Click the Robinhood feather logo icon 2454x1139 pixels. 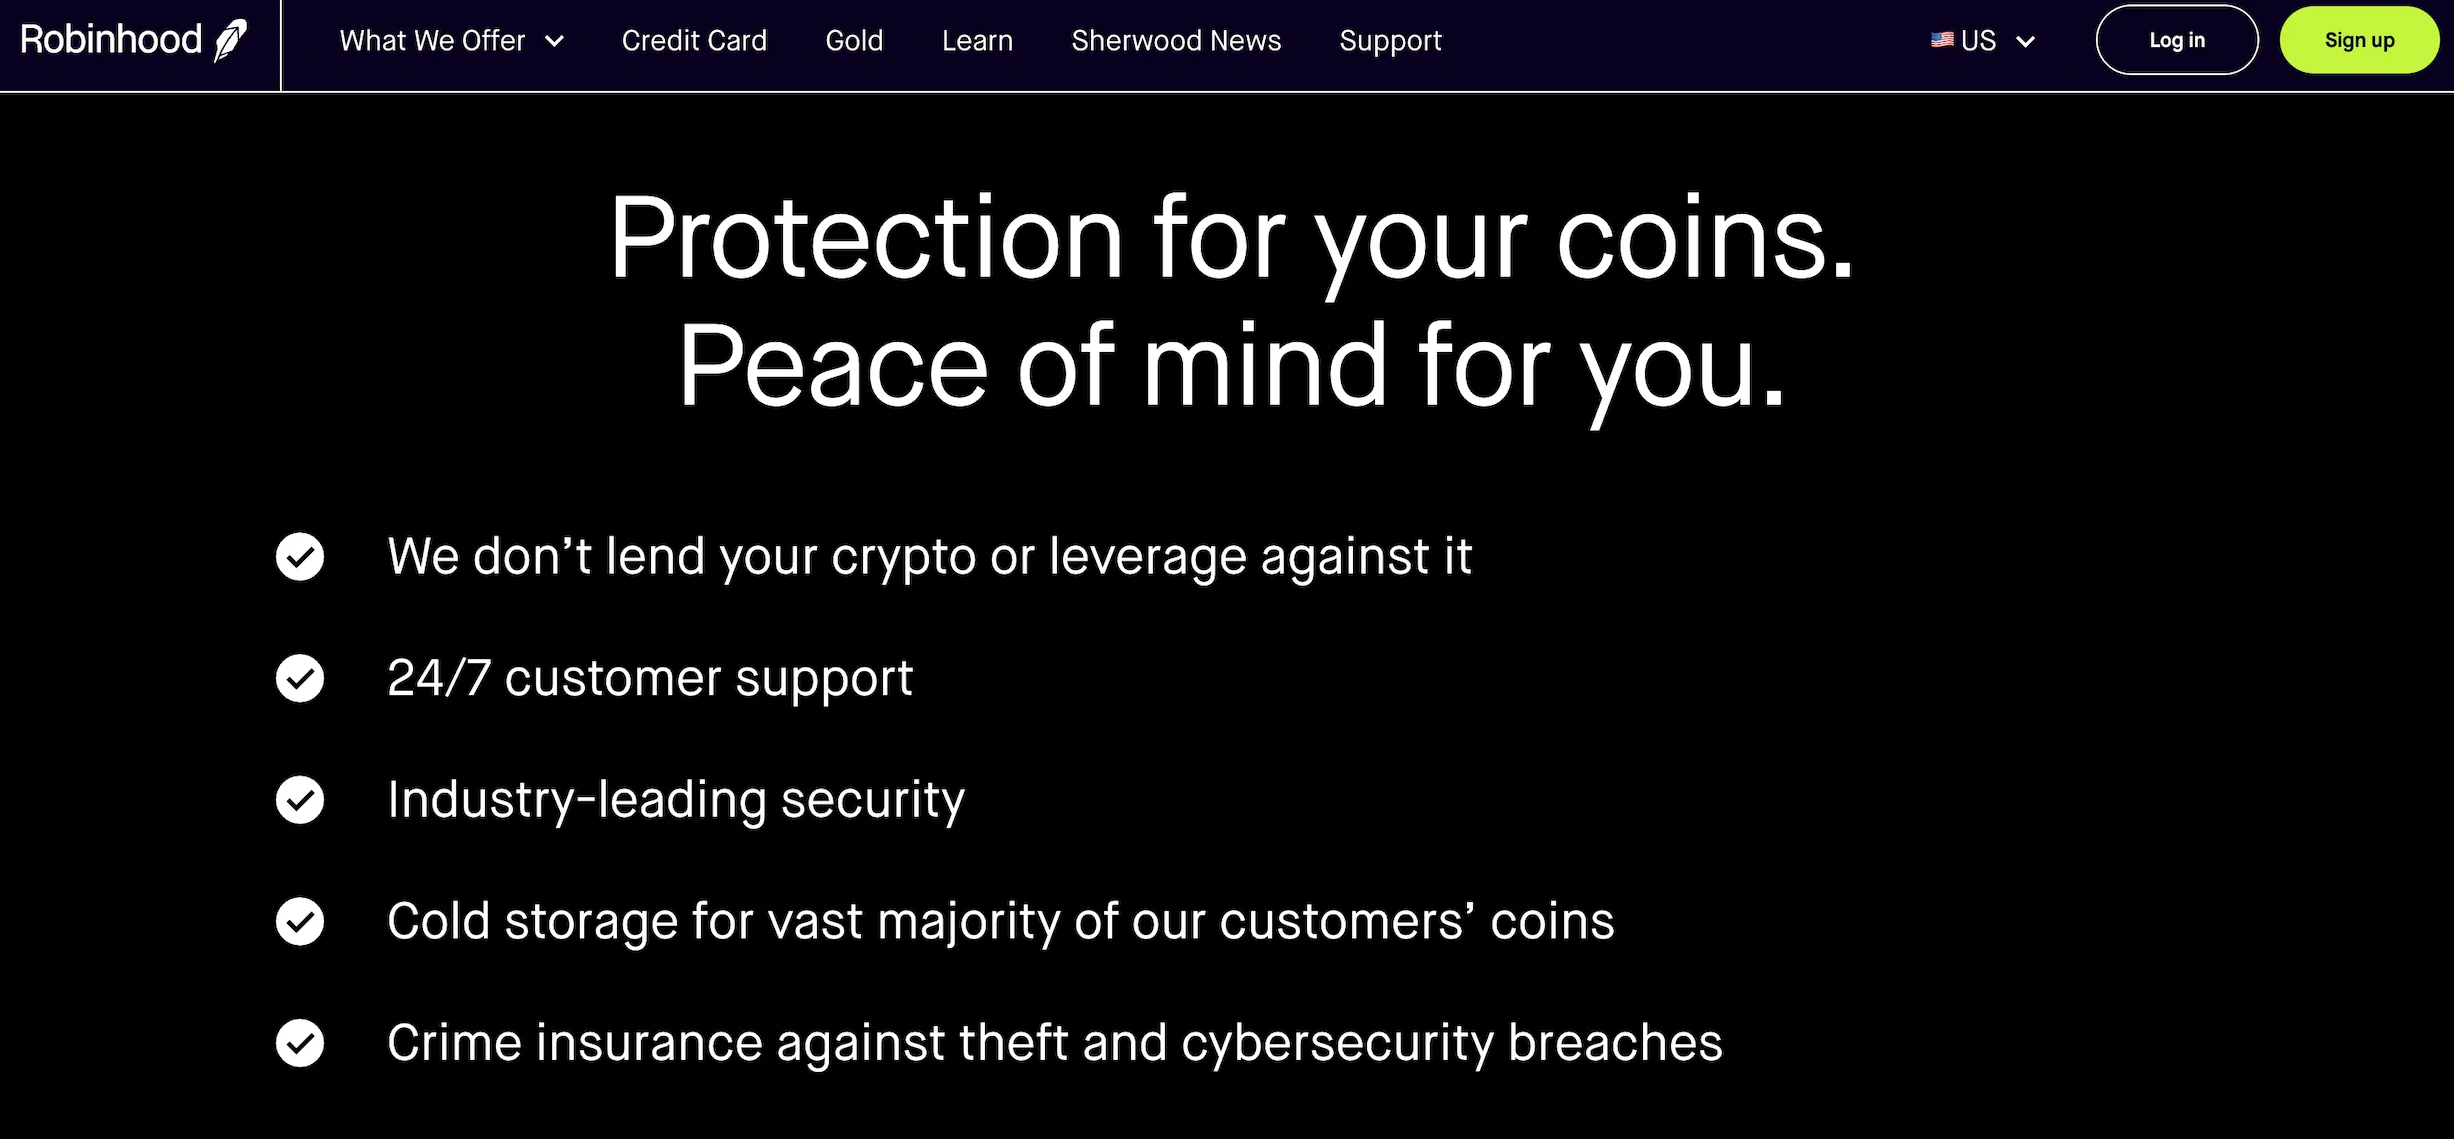tap(231, 40)
